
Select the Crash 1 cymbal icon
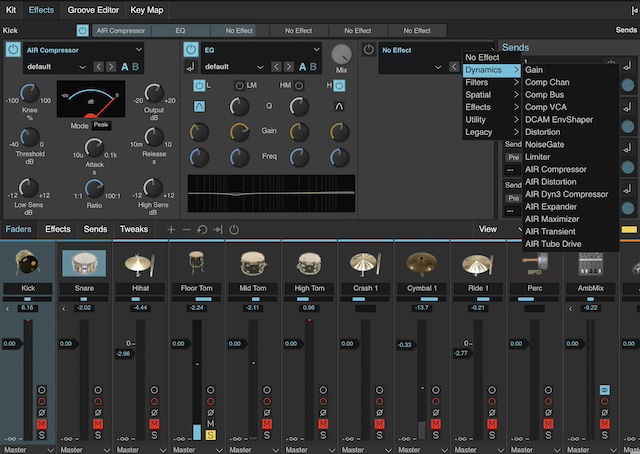362,263
